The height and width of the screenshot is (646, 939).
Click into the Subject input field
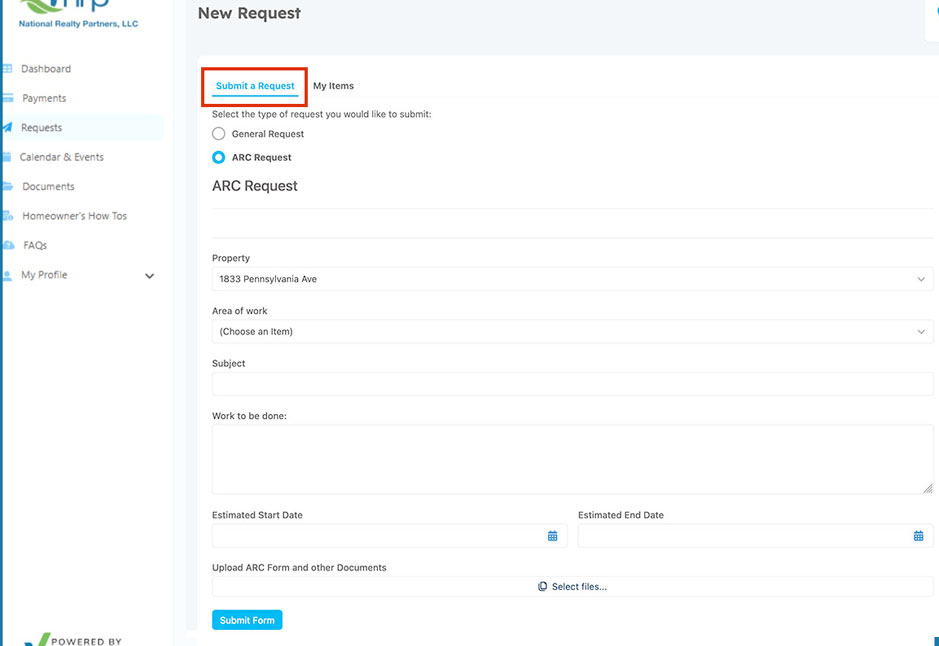click(572, 384)
